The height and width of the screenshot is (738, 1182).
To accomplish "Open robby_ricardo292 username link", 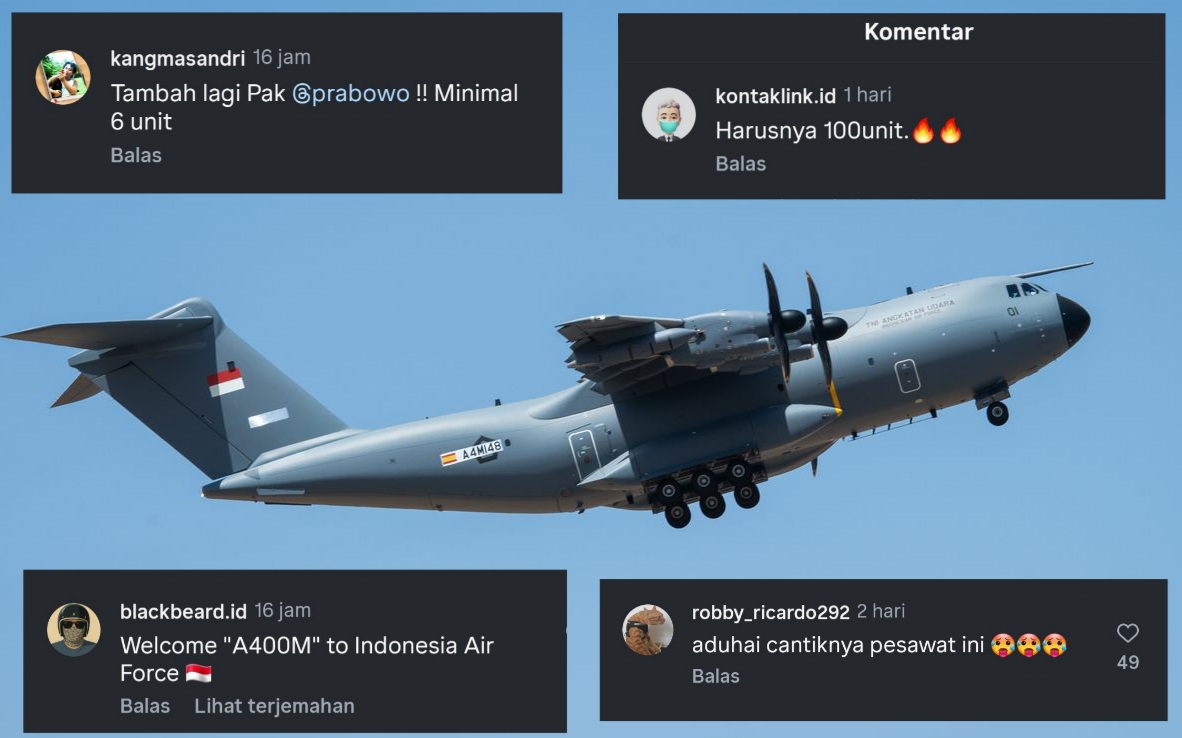I will coord(770,612).
